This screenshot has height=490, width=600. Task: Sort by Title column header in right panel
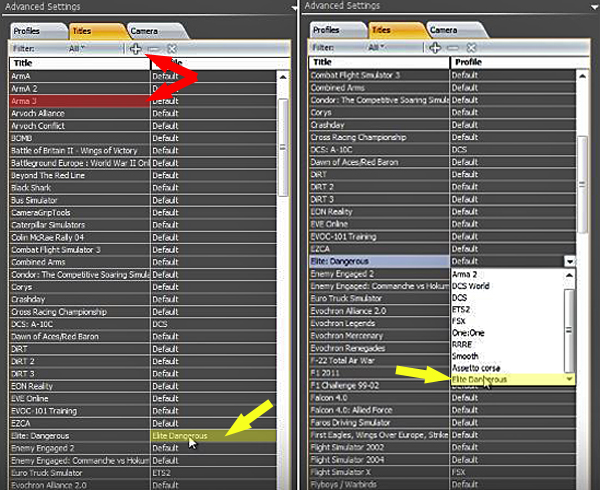379,62
